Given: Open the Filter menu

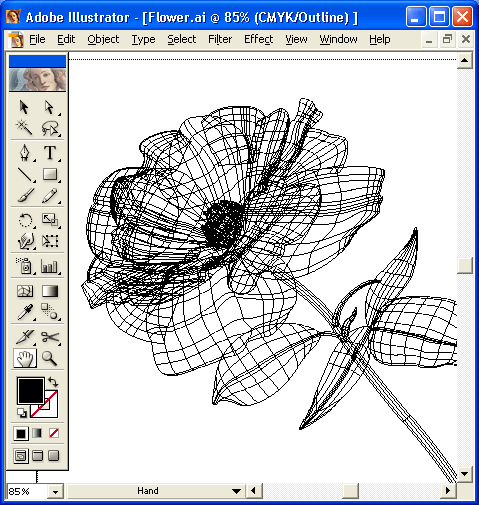Looking at the screenshot, I should [x=220, y=39].
